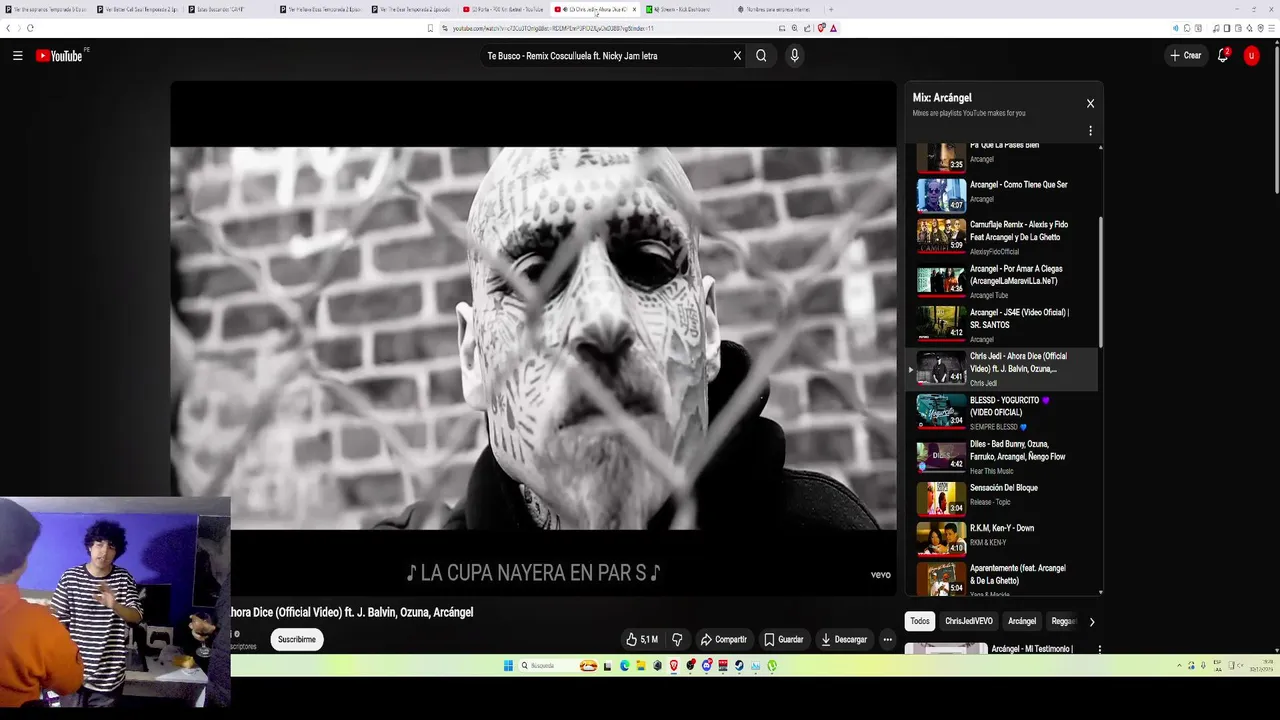Select the Arcángel filter chip
The width and height of the screenshot is (1280, 720).
pos(1022,621)
